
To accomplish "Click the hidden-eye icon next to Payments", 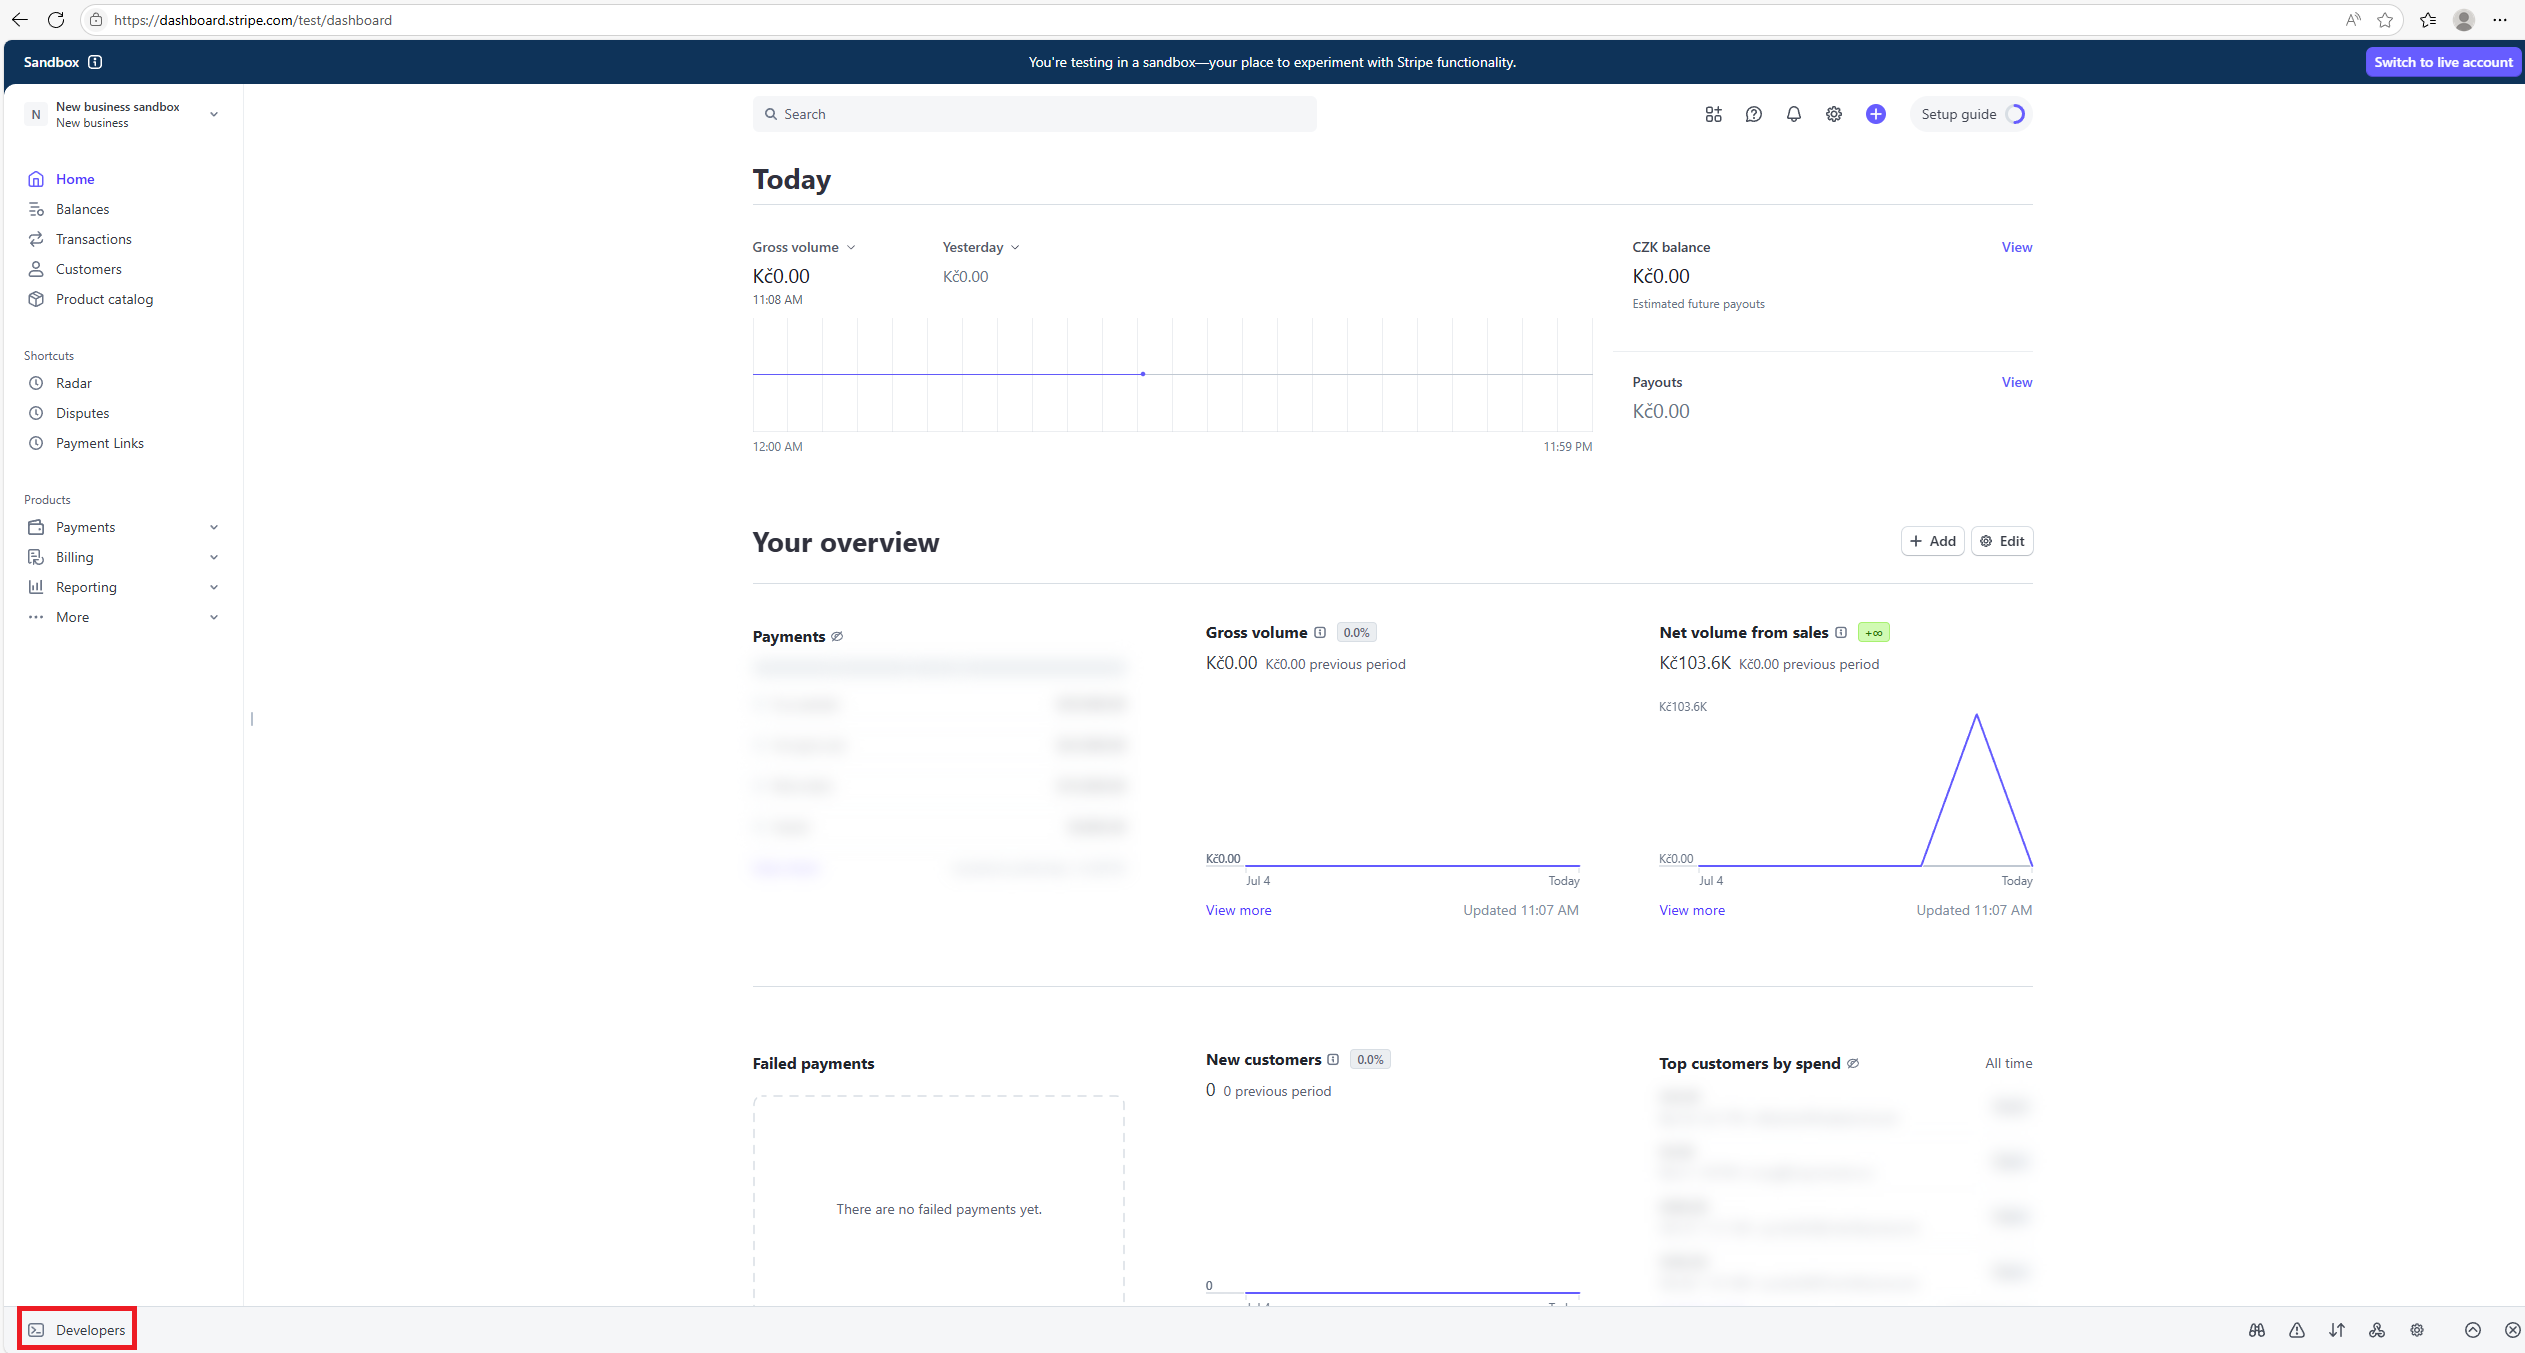I will (837, 636).
